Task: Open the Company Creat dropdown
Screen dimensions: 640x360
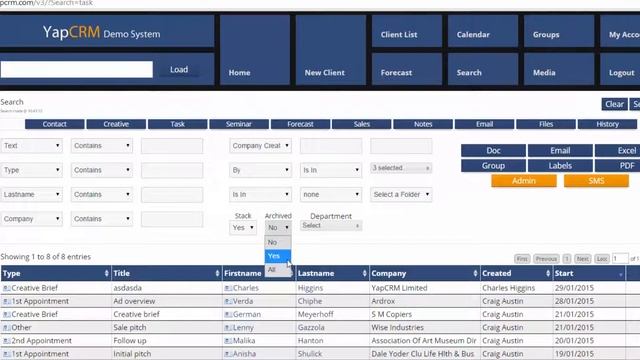Action: 260,146
